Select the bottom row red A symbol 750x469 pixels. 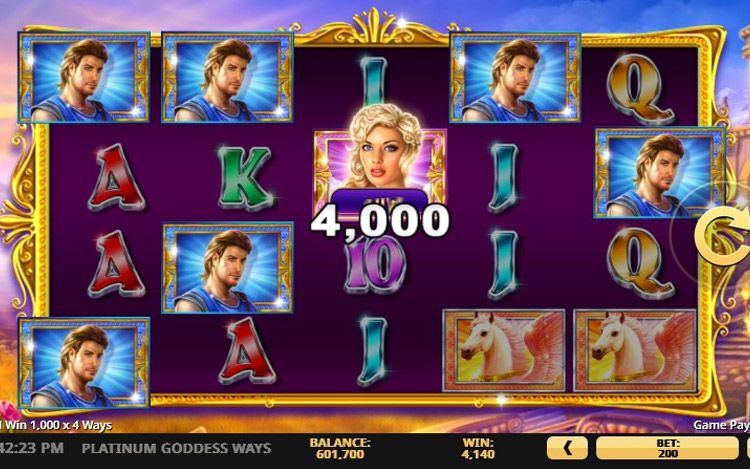point(246,350)
